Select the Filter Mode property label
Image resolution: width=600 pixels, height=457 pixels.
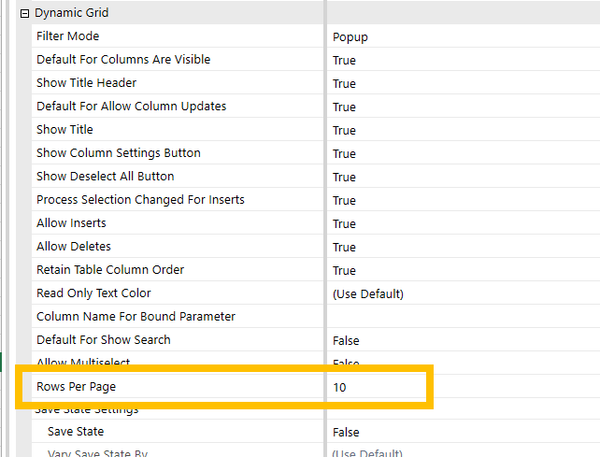[x=67, y=36]
